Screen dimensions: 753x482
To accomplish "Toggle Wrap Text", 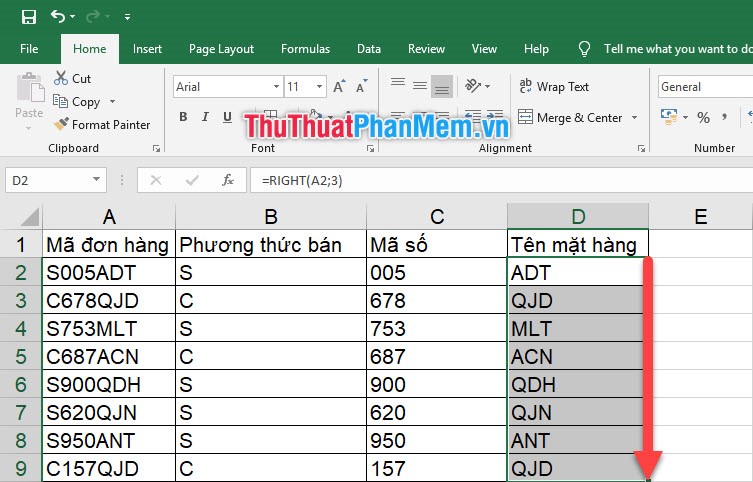I will click(x=554, y=86).
